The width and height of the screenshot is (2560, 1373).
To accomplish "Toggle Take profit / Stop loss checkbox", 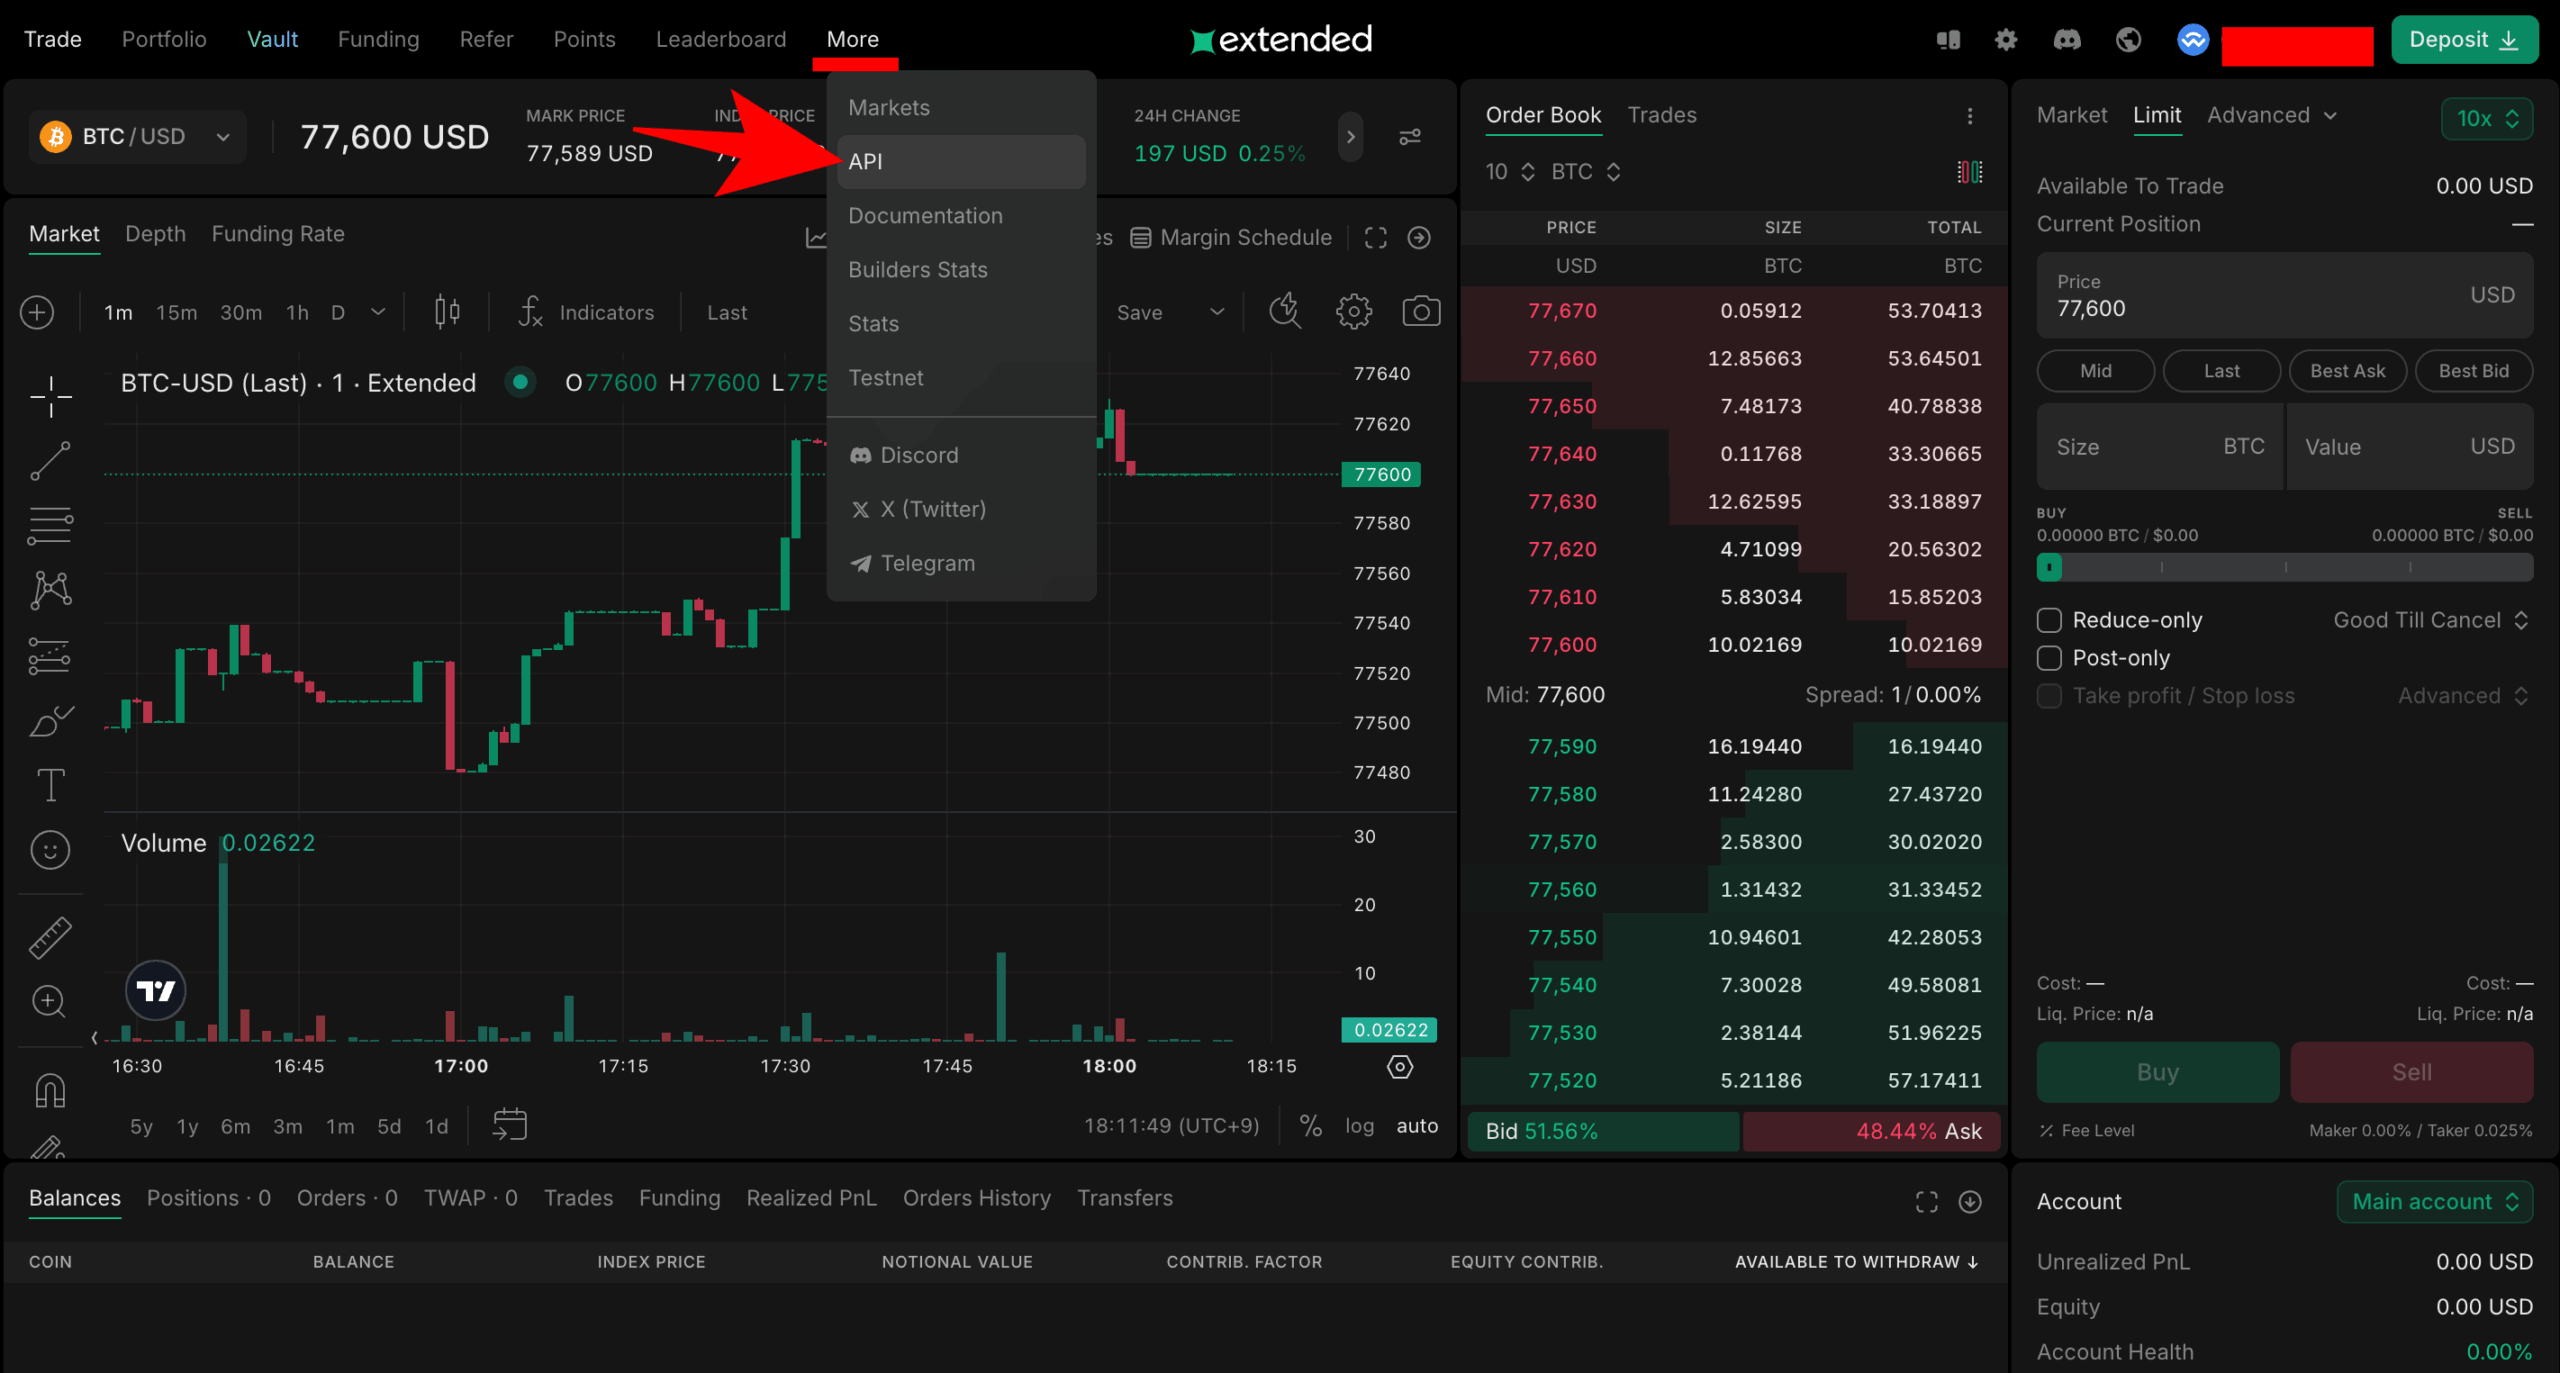I will (2049, 696).
